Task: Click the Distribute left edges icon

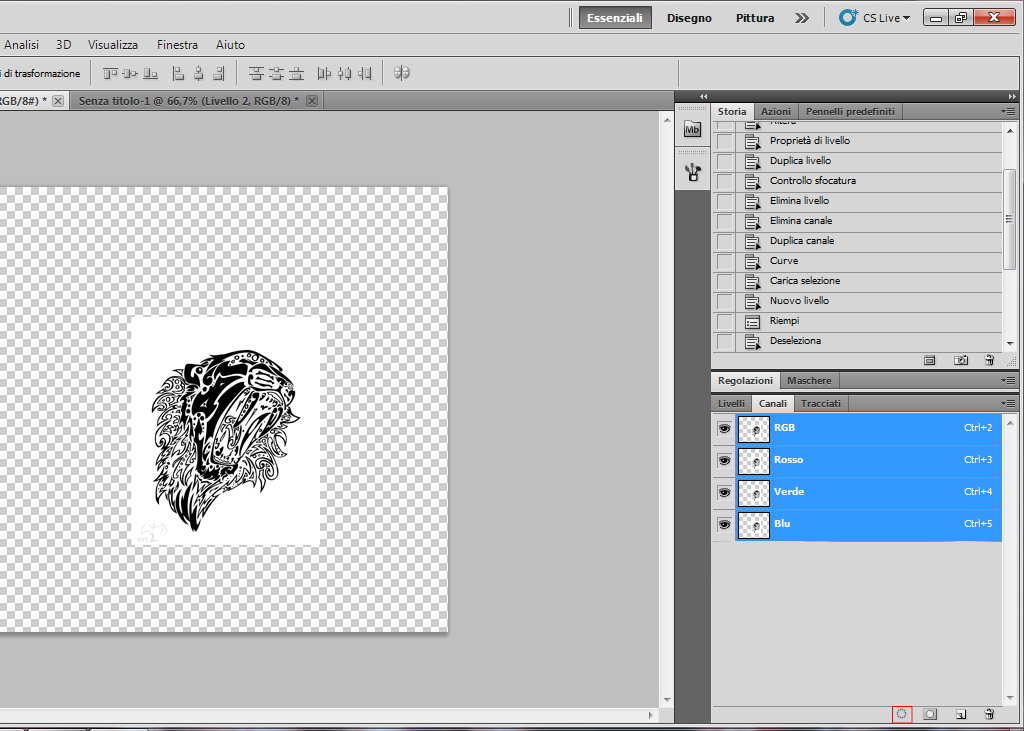Action: tap(324, 73)
